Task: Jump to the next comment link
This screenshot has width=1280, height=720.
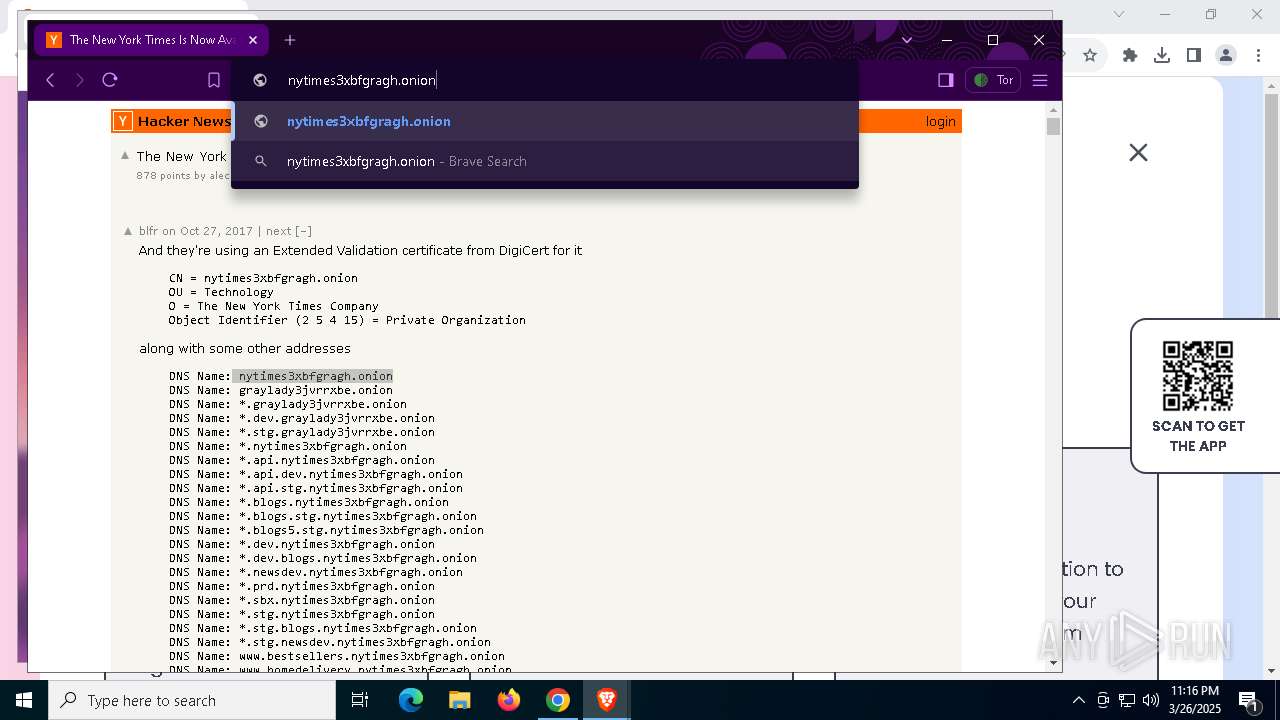Action: click(x=278, y=231)
